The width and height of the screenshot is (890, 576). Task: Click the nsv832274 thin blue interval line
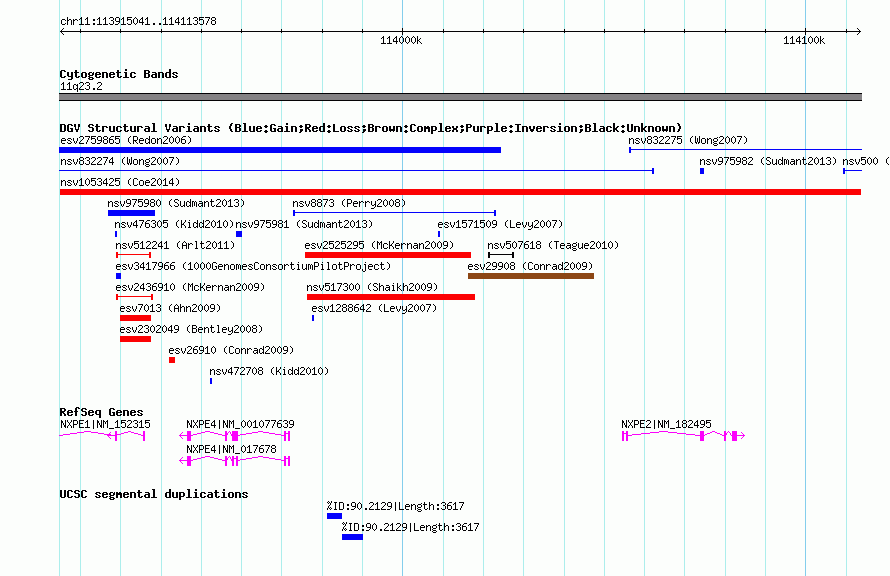(x=356, y=171)
